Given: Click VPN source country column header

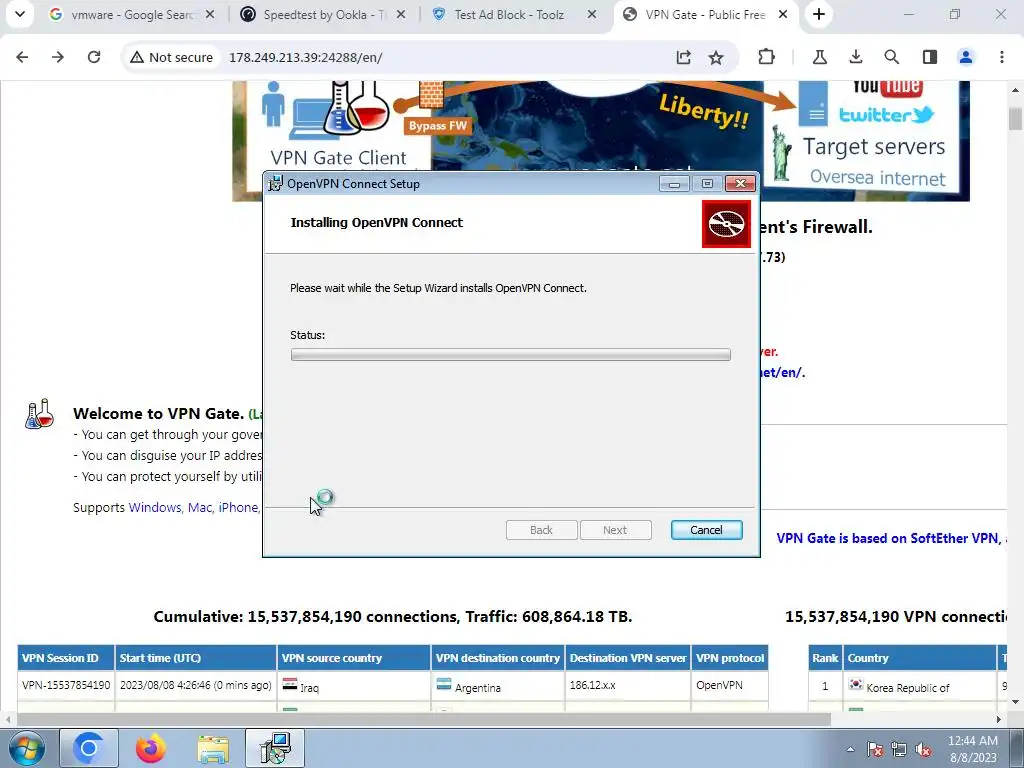Looking at the screenshot, I should point(354,658).
